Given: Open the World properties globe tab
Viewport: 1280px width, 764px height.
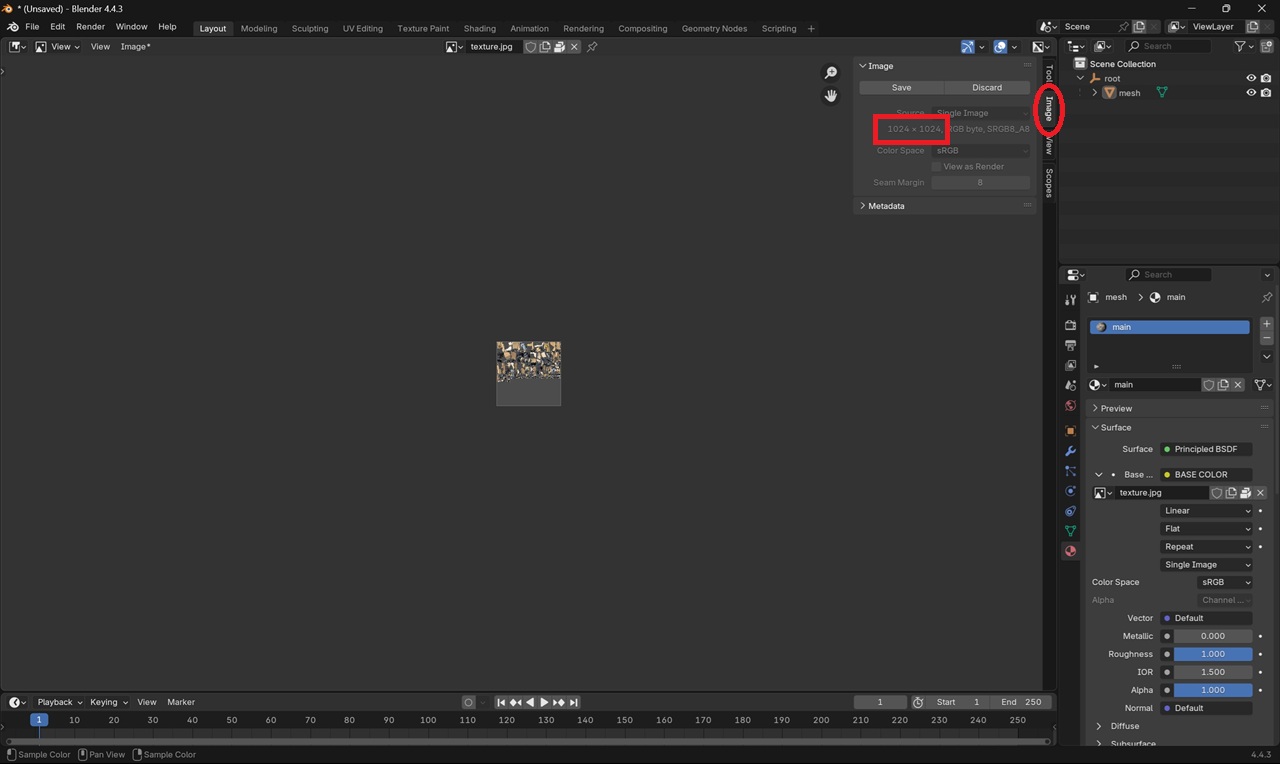Looking at the screenshot, I should (x=1070, y=406).
